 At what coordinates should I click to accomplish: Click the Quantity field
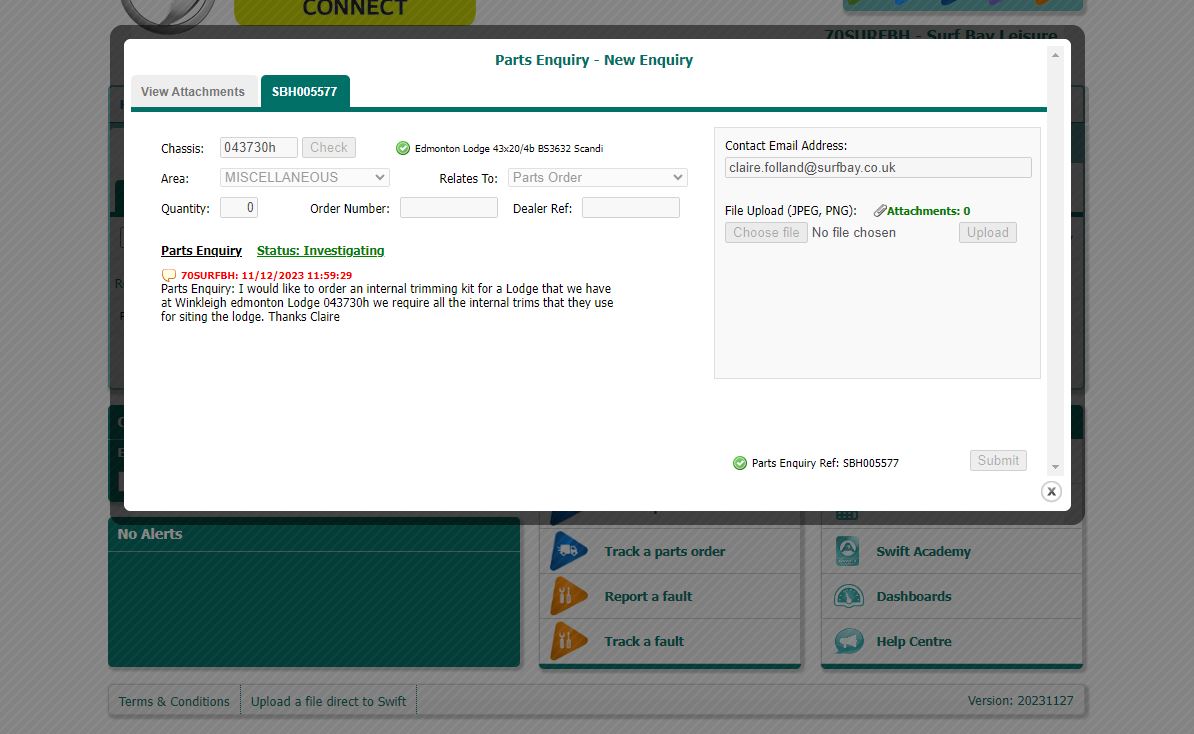click(239, 207)
